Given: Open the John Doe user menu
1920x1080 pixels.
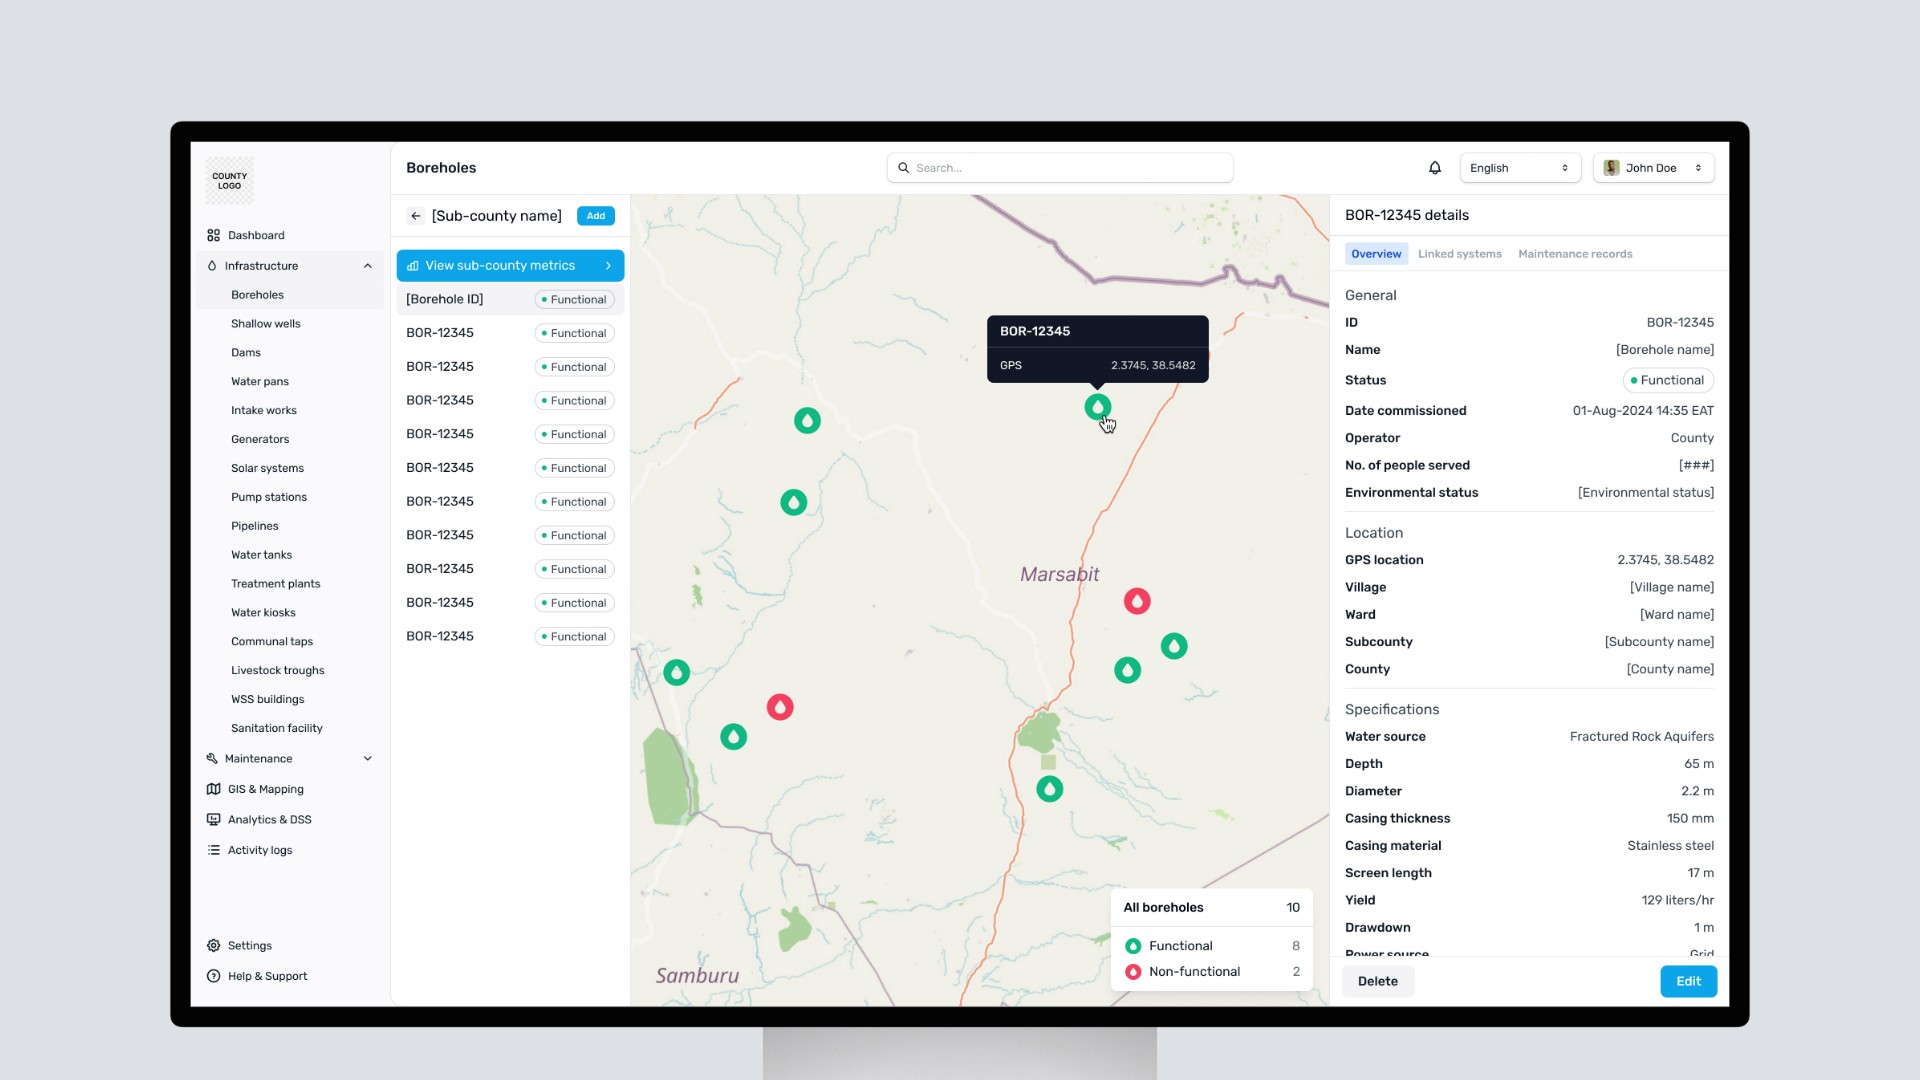Looking at the screenshot, I should click(x=1653, y=168).
